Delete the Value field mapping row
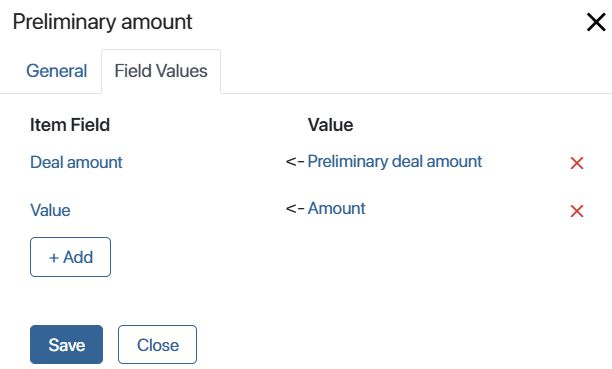 [576, 211]
